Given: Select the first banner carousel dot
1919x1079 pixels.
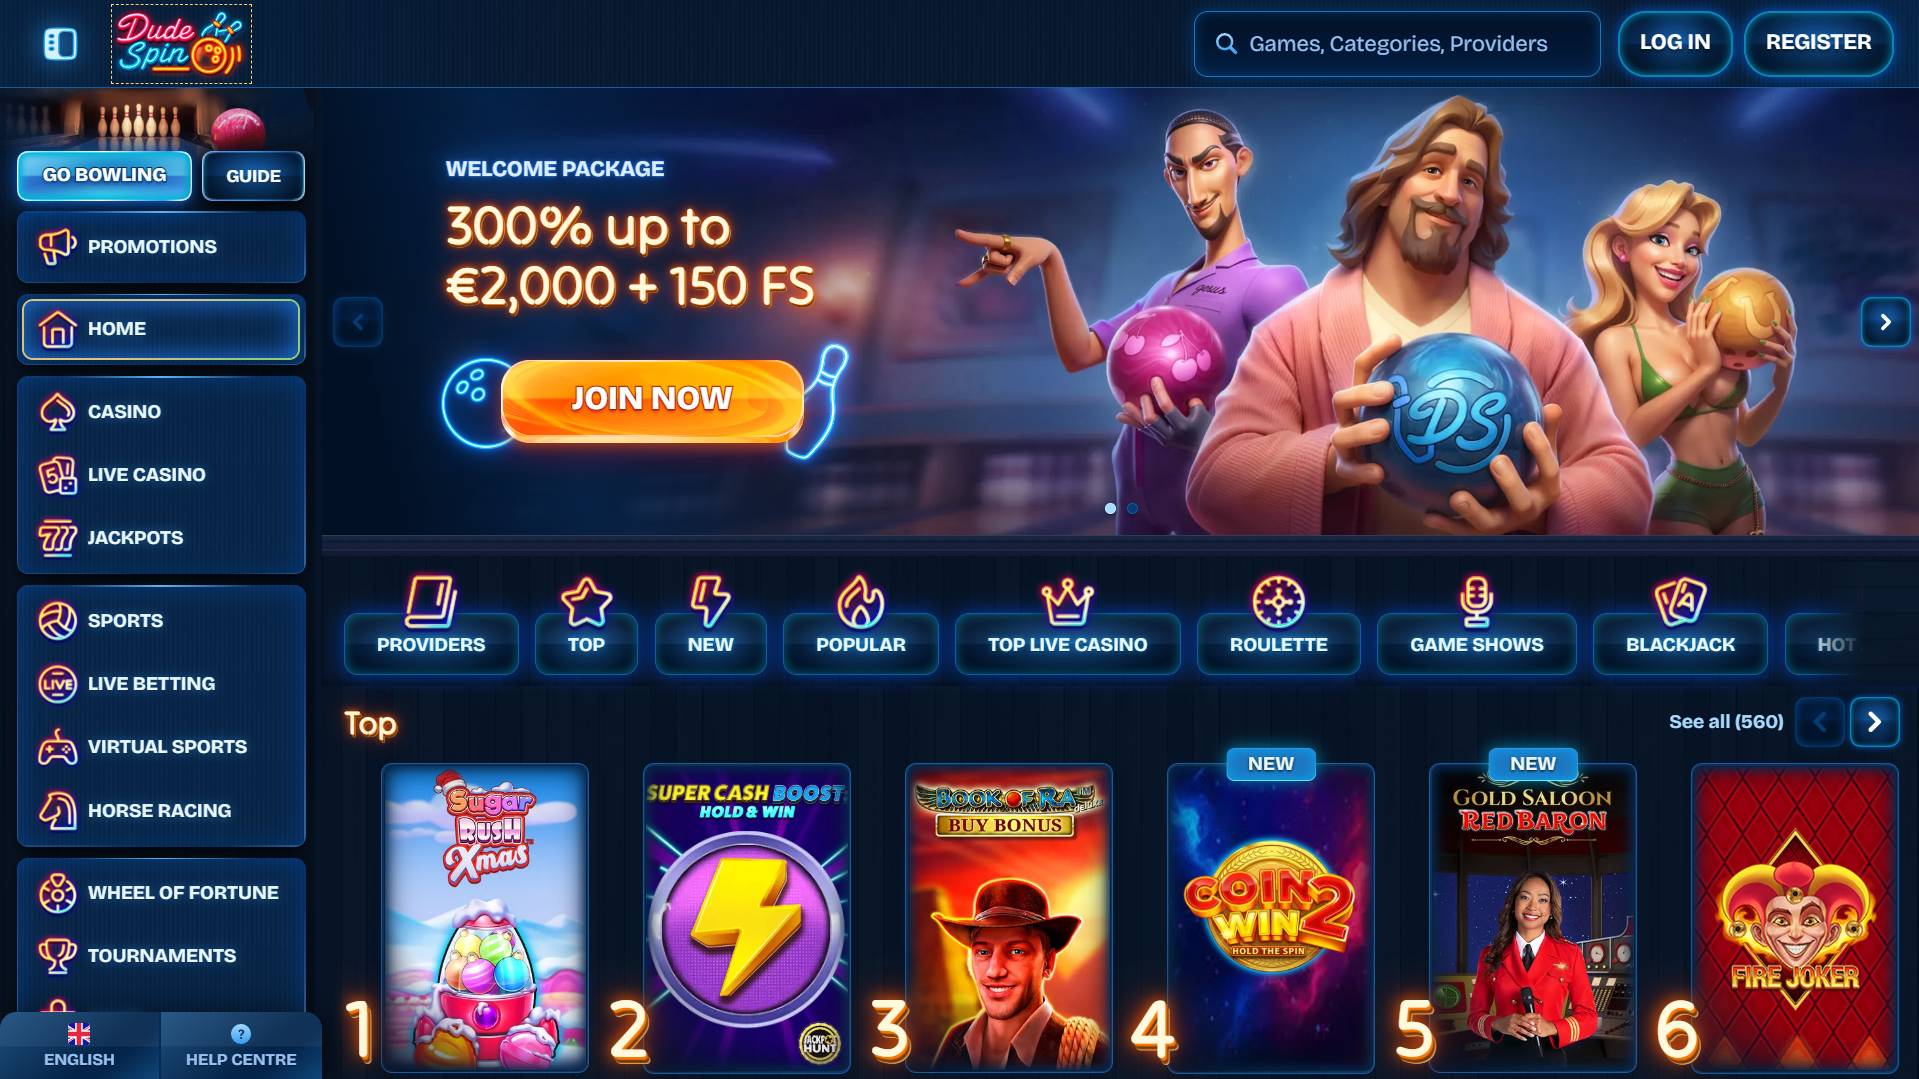Looking at the screenshot, I should [1110, 508].
